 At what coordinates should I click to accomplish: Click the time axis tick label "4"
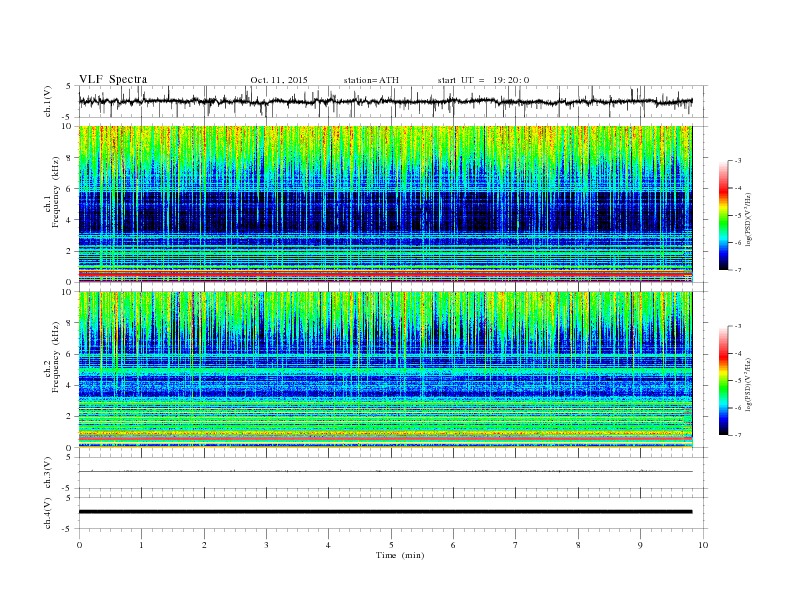coord(328,545)
